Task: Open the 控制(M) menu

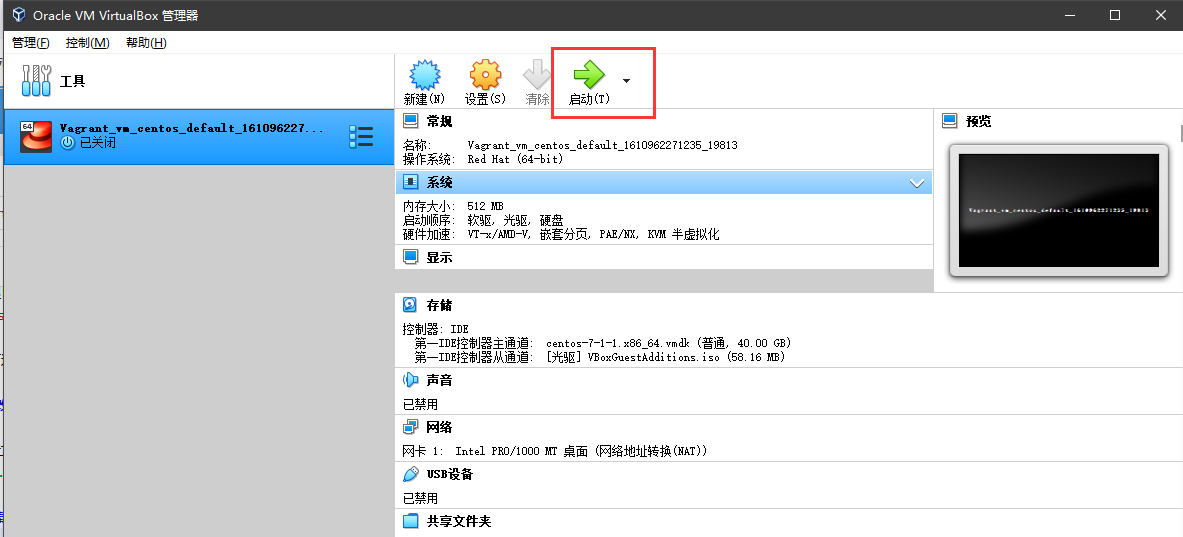Action: coord(87,43)
